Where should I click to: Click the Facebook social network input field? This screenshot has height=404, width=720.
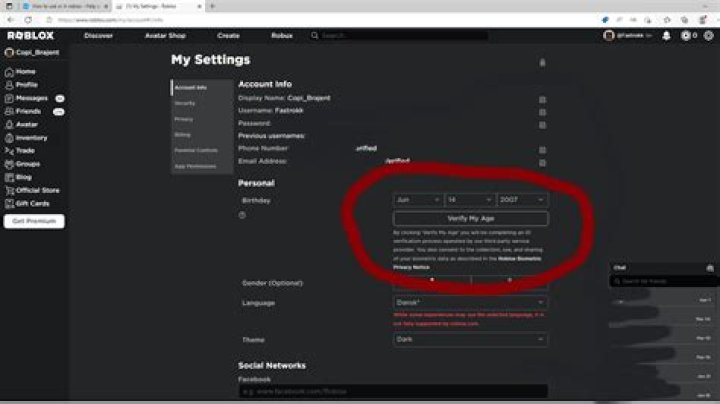click(392, 393)
